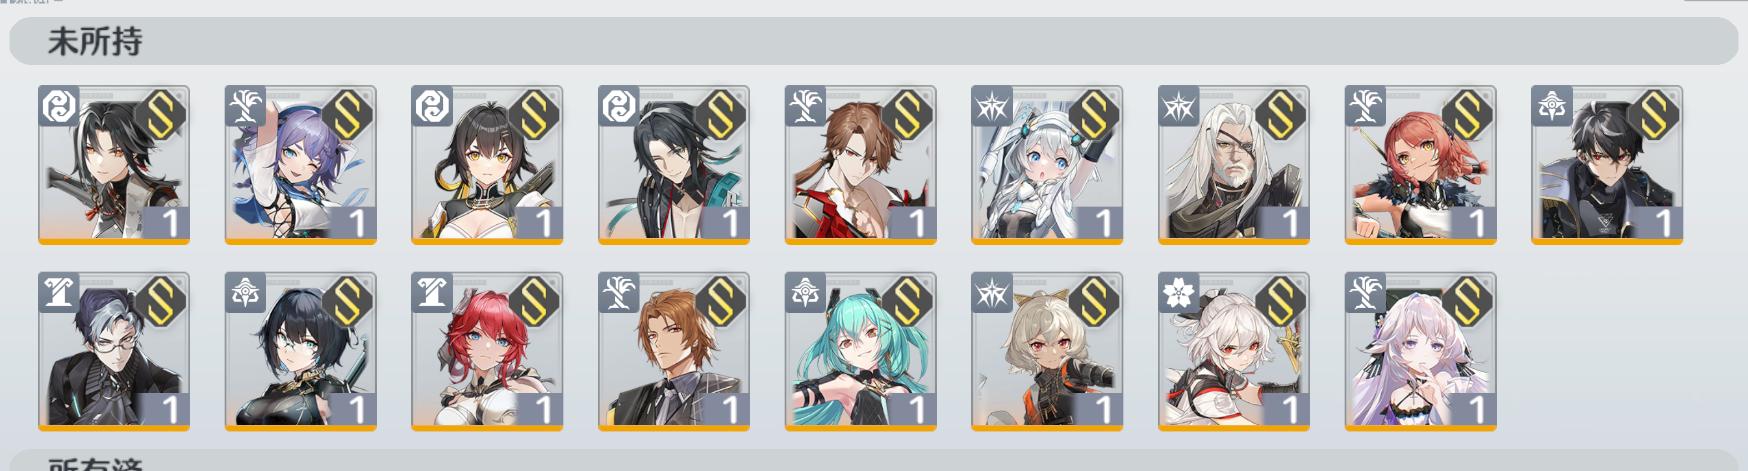
Task: Click the star class icon on cat-eared girl card
Action: [992, 293]
